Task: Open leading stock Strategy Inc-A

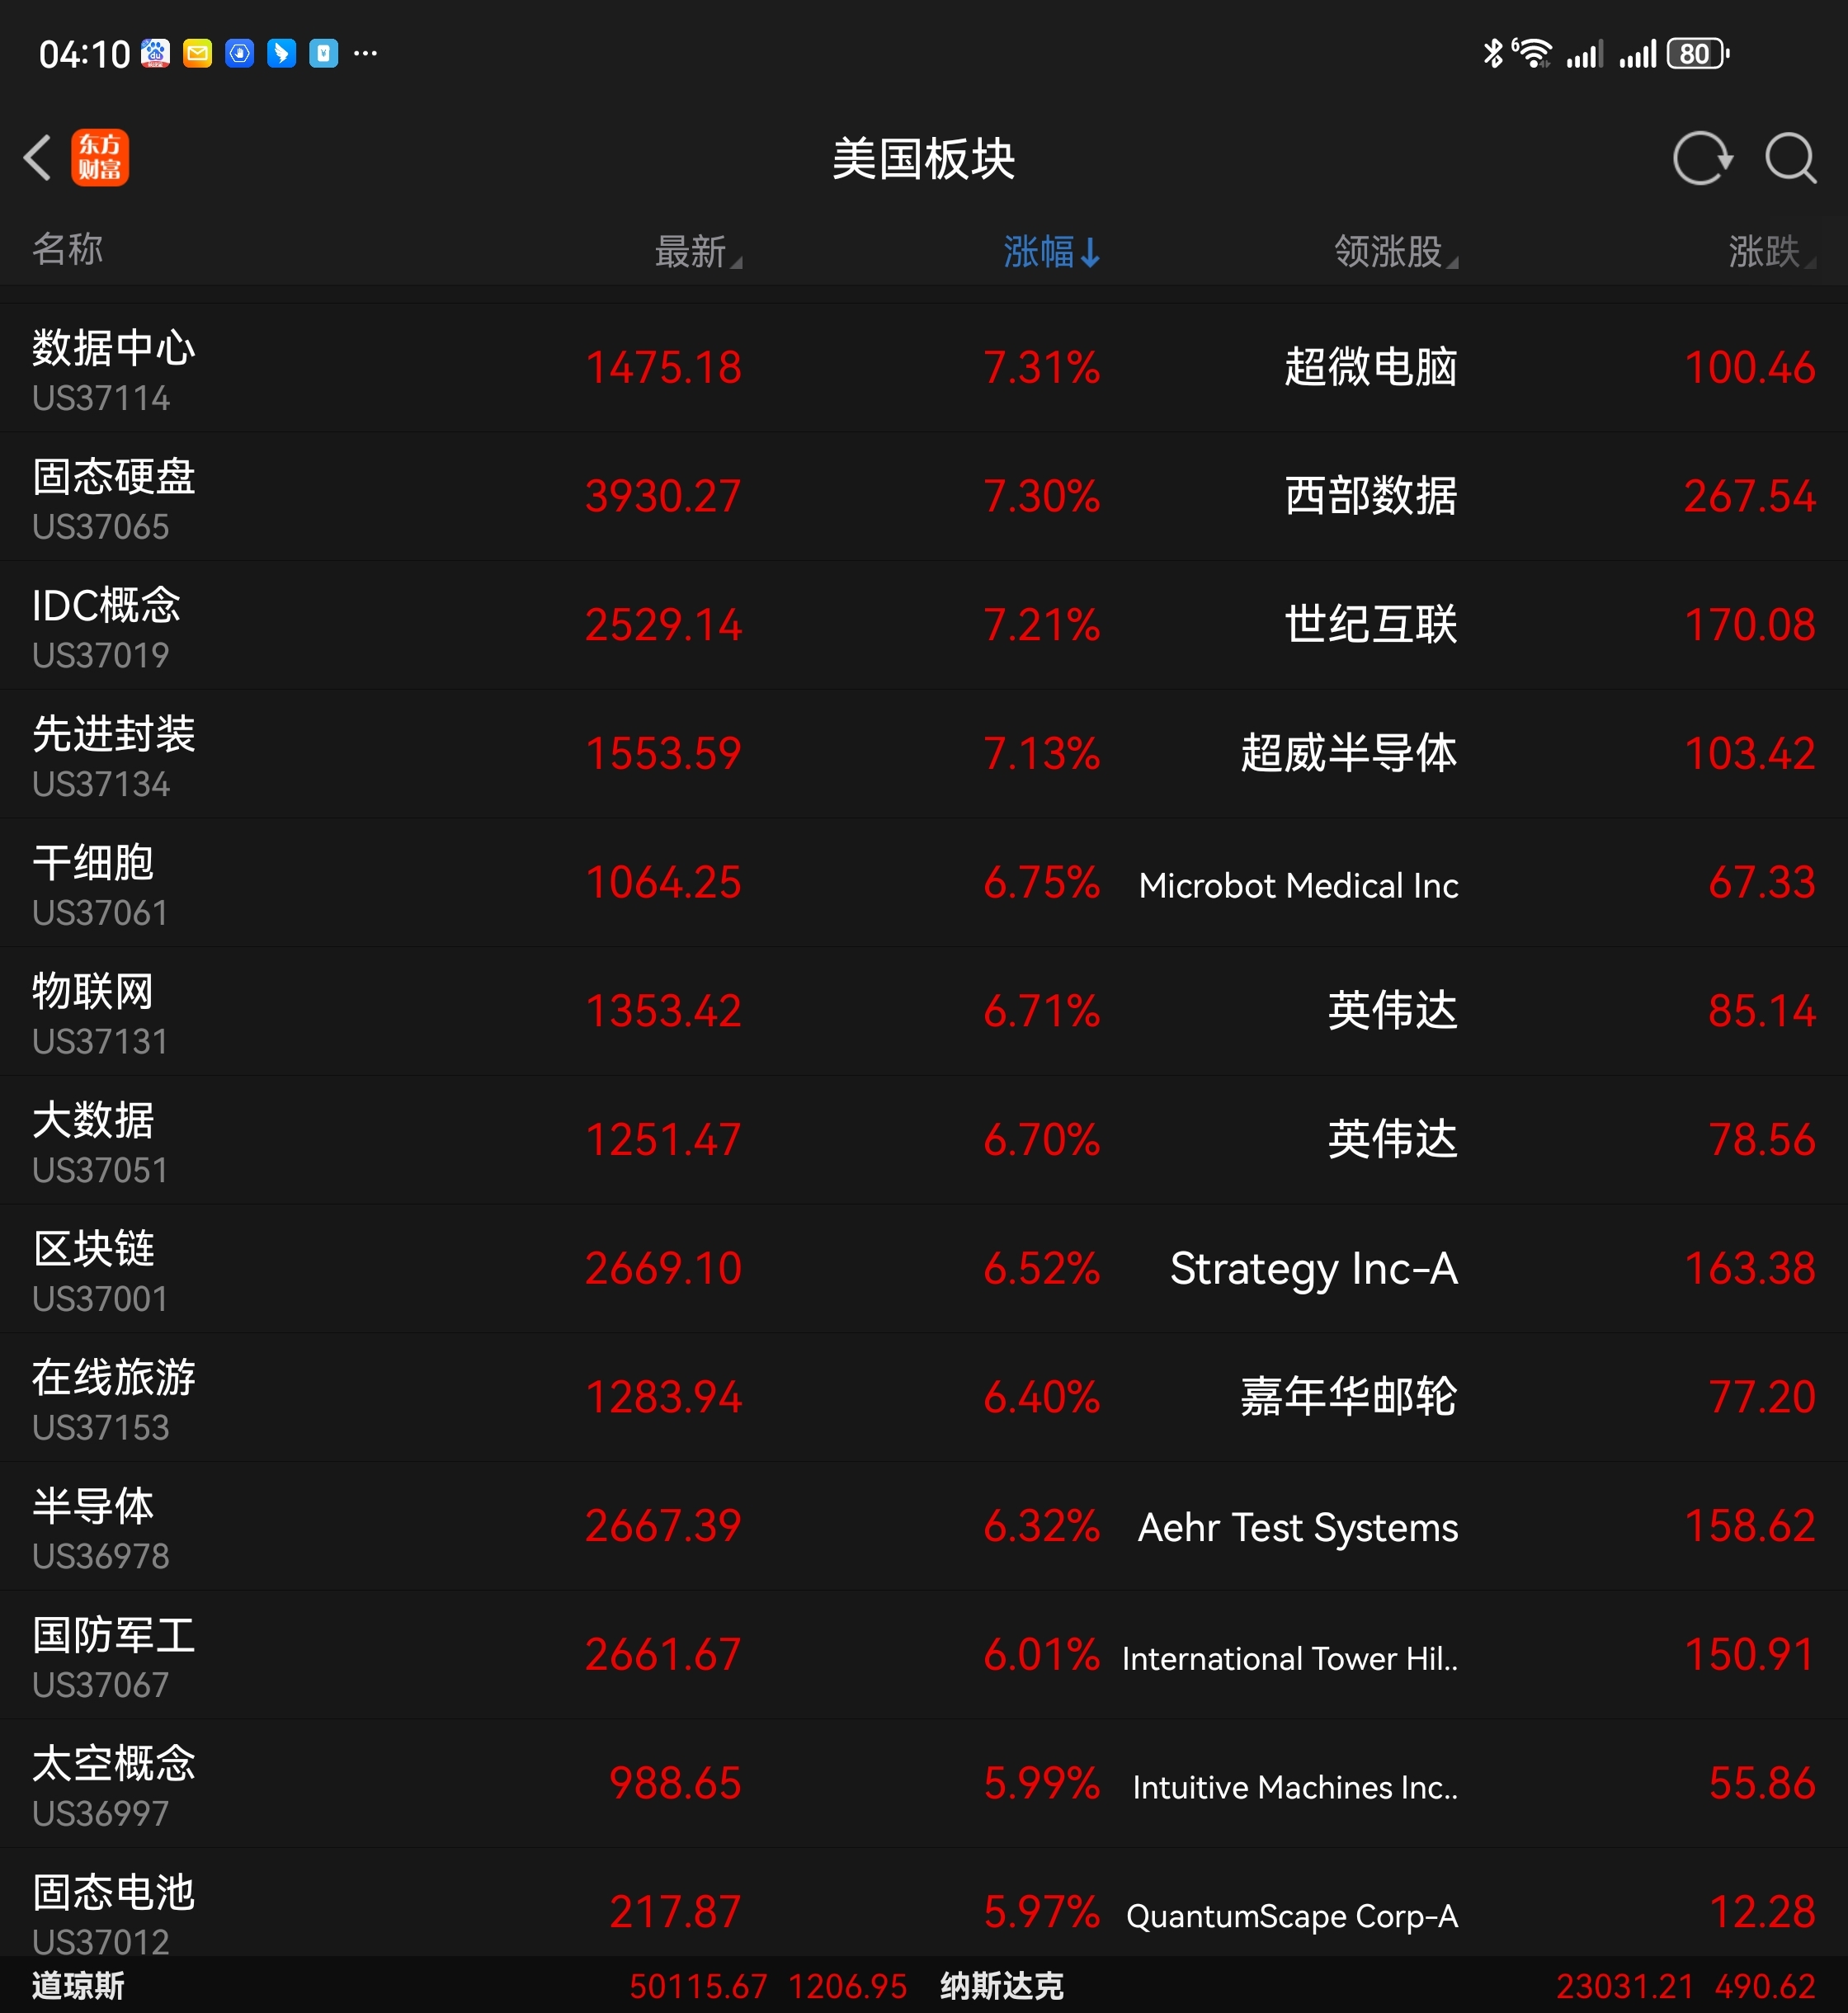Action: coord(1313,1269)
